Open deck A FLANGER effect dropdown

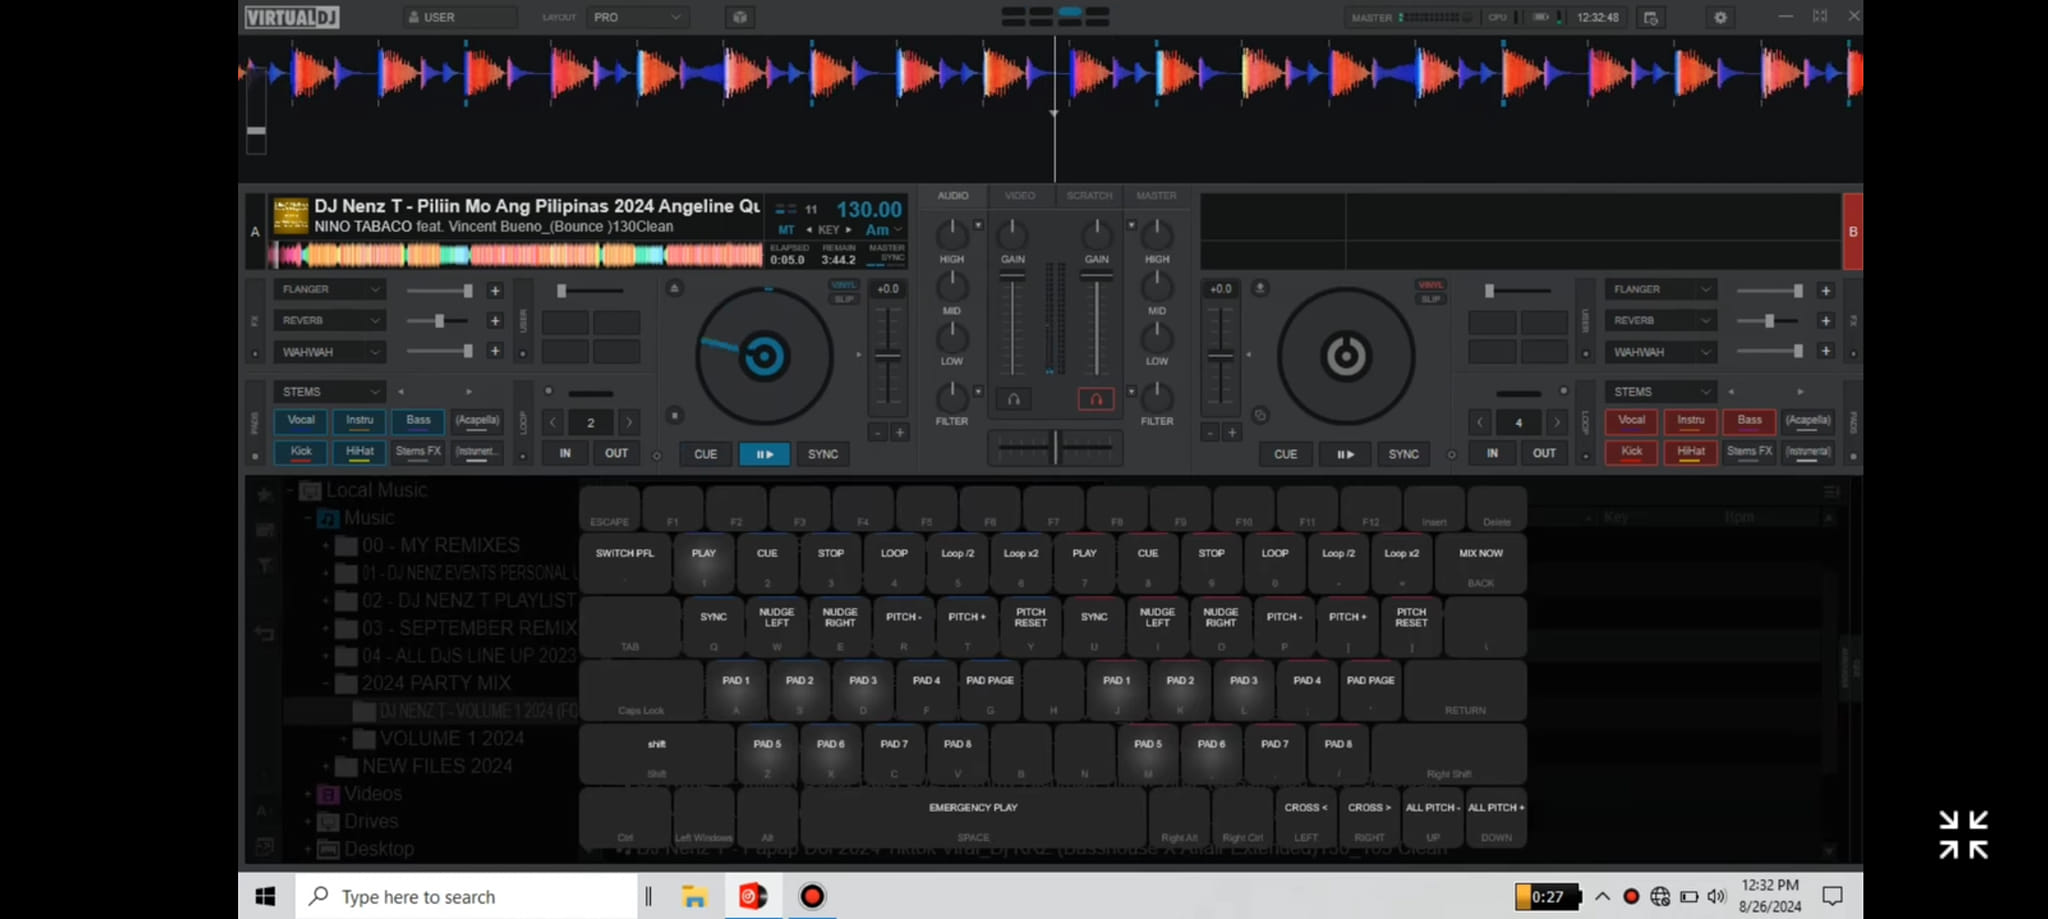(330, 289)
